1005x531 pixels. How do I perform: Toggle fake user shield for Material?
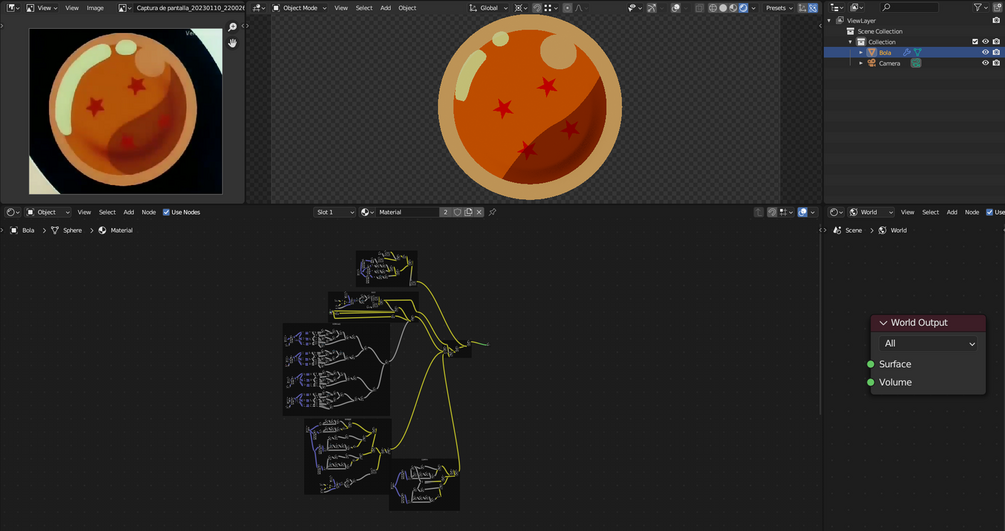(457, 212)
